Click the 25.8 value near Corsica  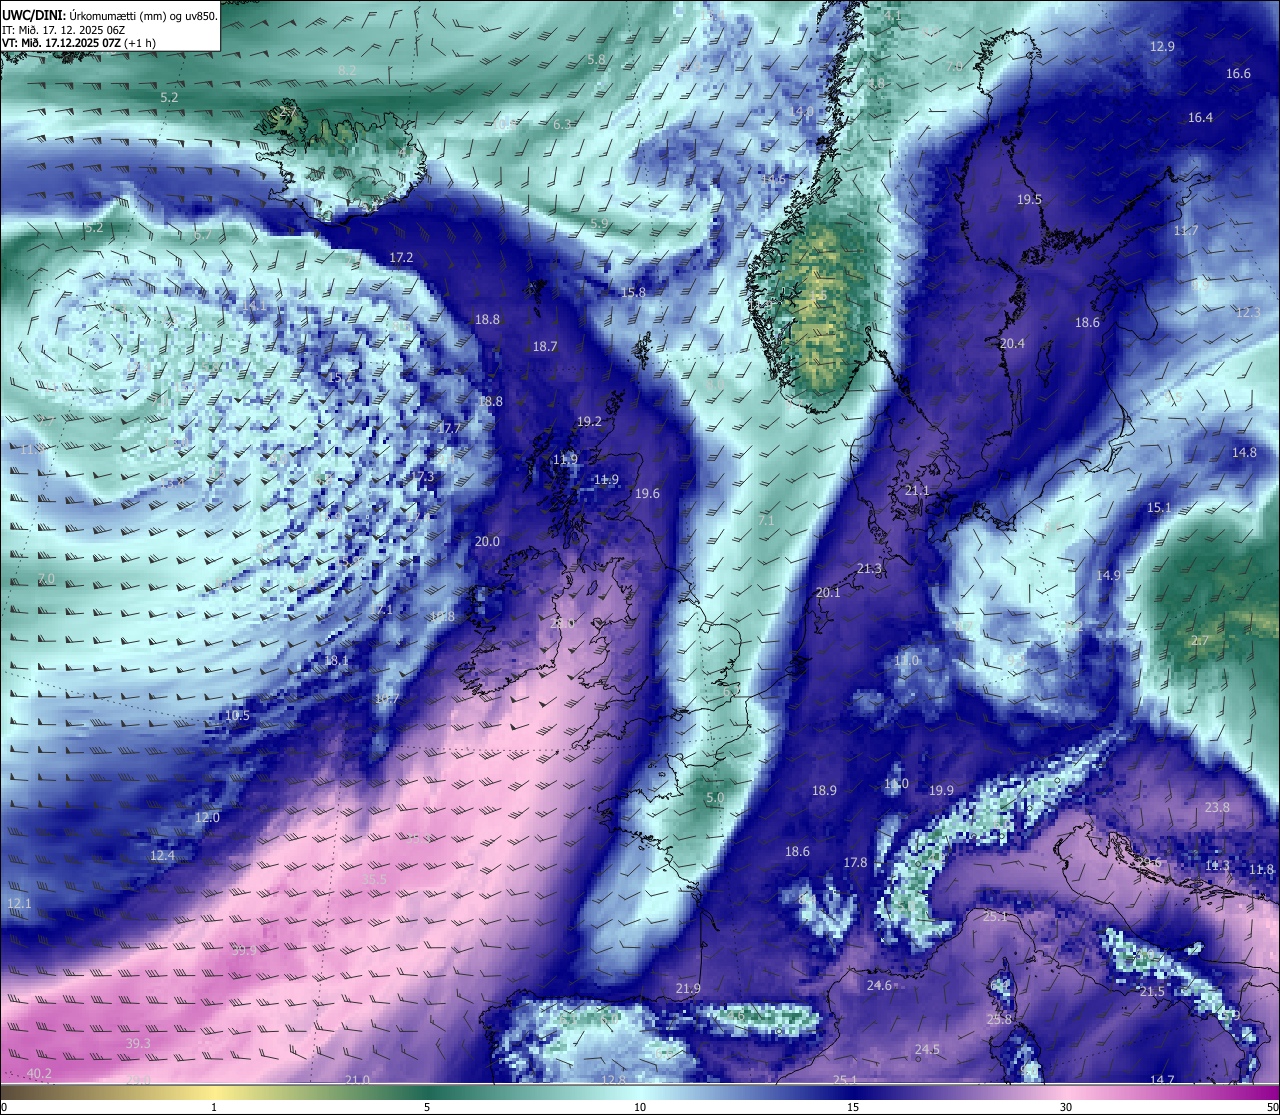click(x=999, y=1019)
